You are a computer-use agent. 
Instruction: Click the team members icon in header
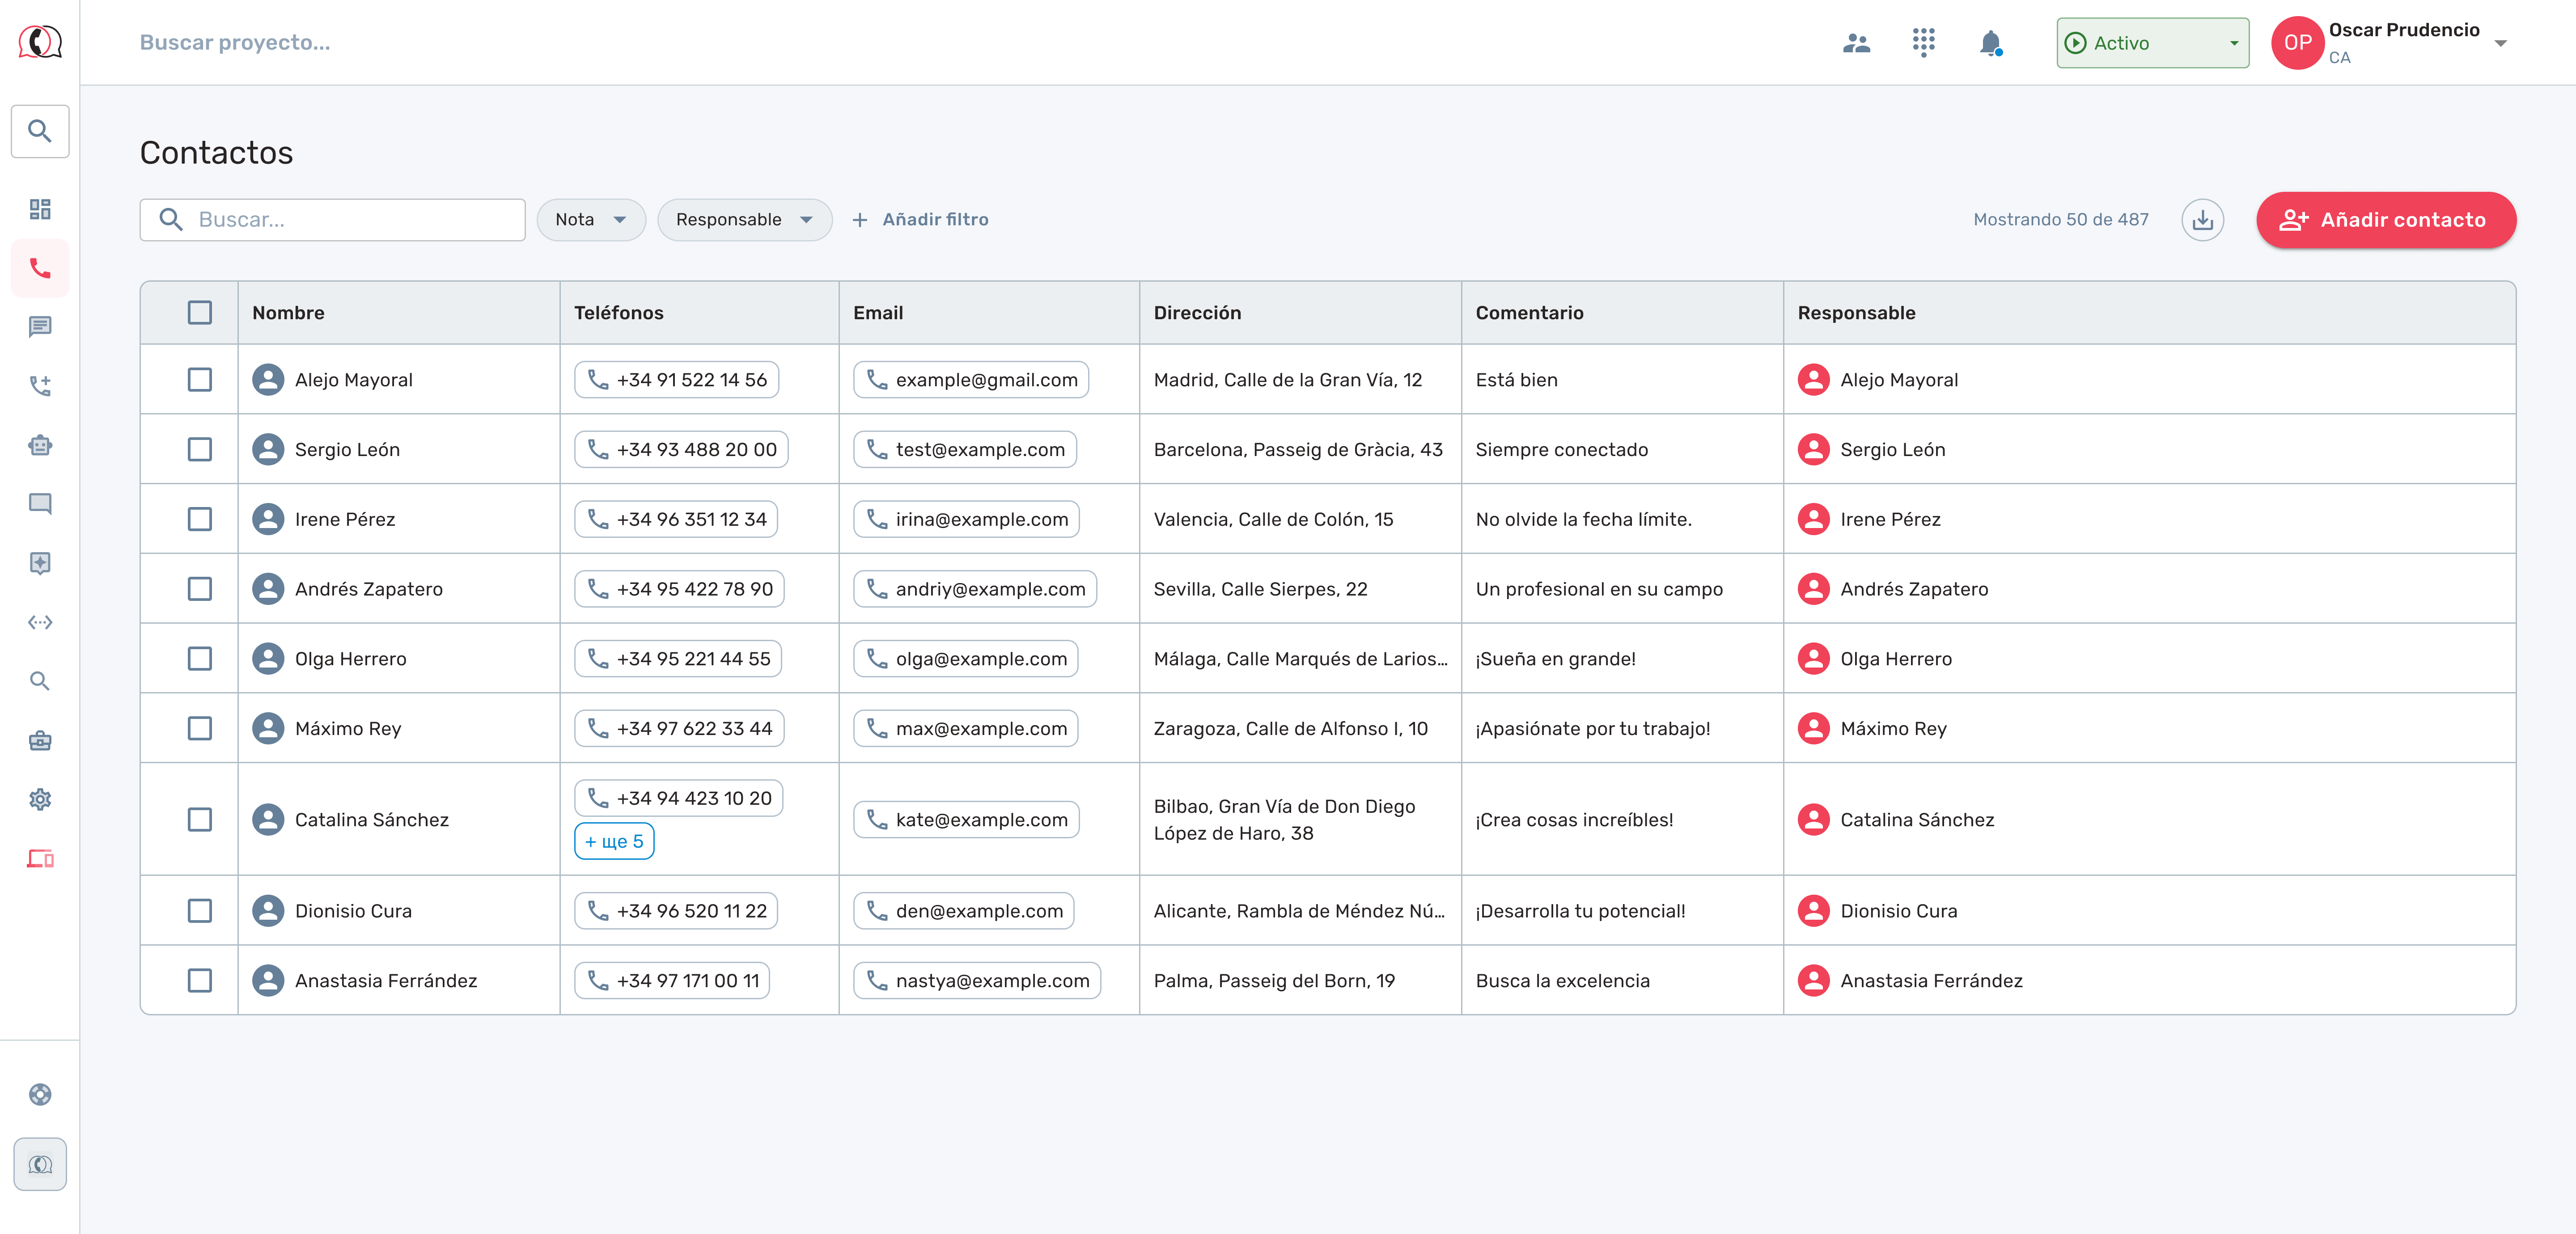pyautogui.click(x=1856, y=43)
